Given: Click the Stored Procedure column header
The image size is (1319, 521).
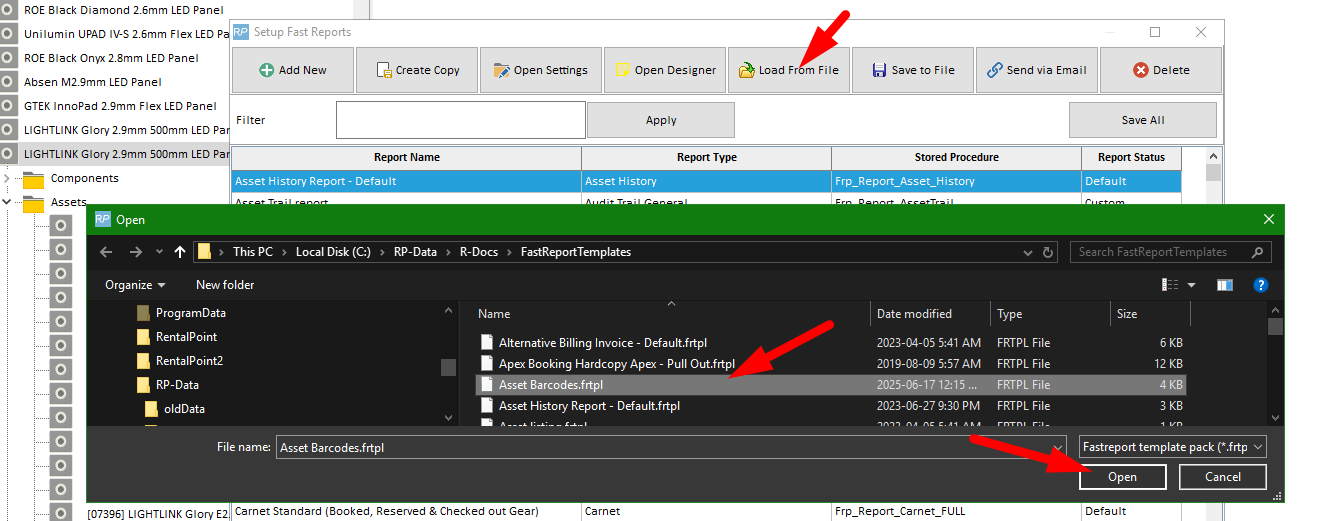Looking at the screenshot, I should point(956,158).
